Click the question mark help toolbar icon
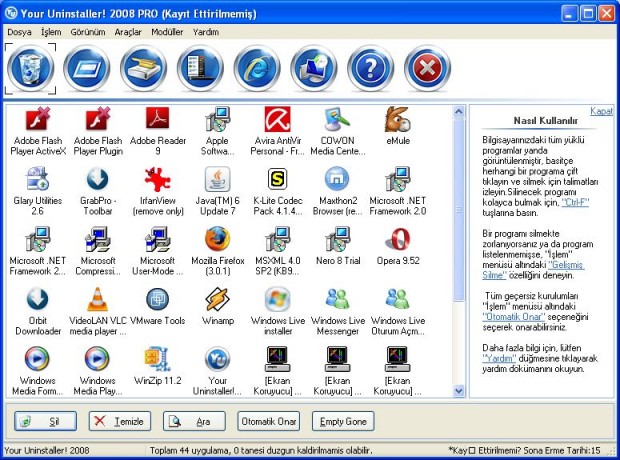The height and width of the screenshot is (460, 620). click(x=370, y=69)
